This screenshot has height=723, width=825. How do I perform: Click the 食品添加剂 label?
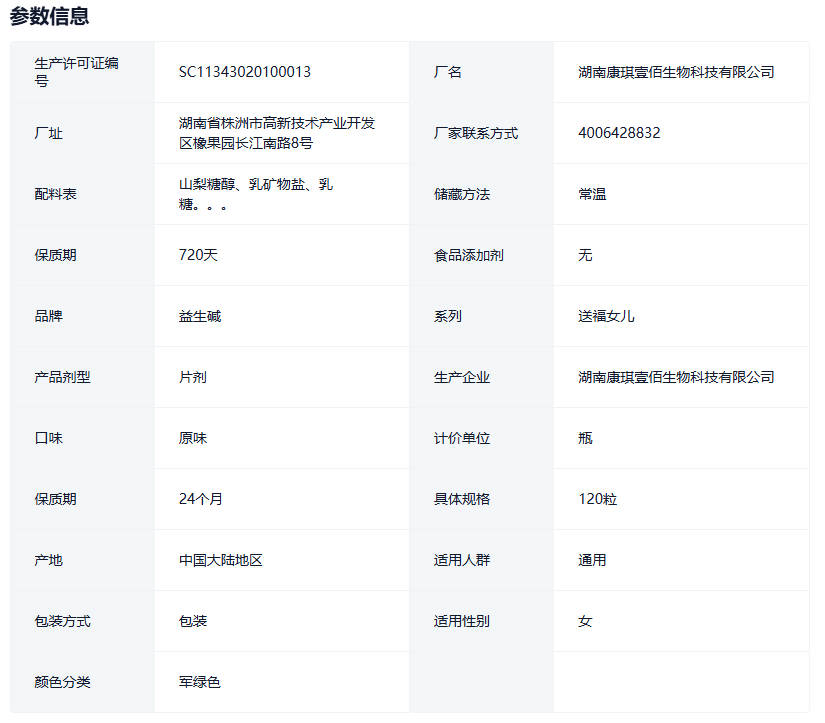(468, 255)
